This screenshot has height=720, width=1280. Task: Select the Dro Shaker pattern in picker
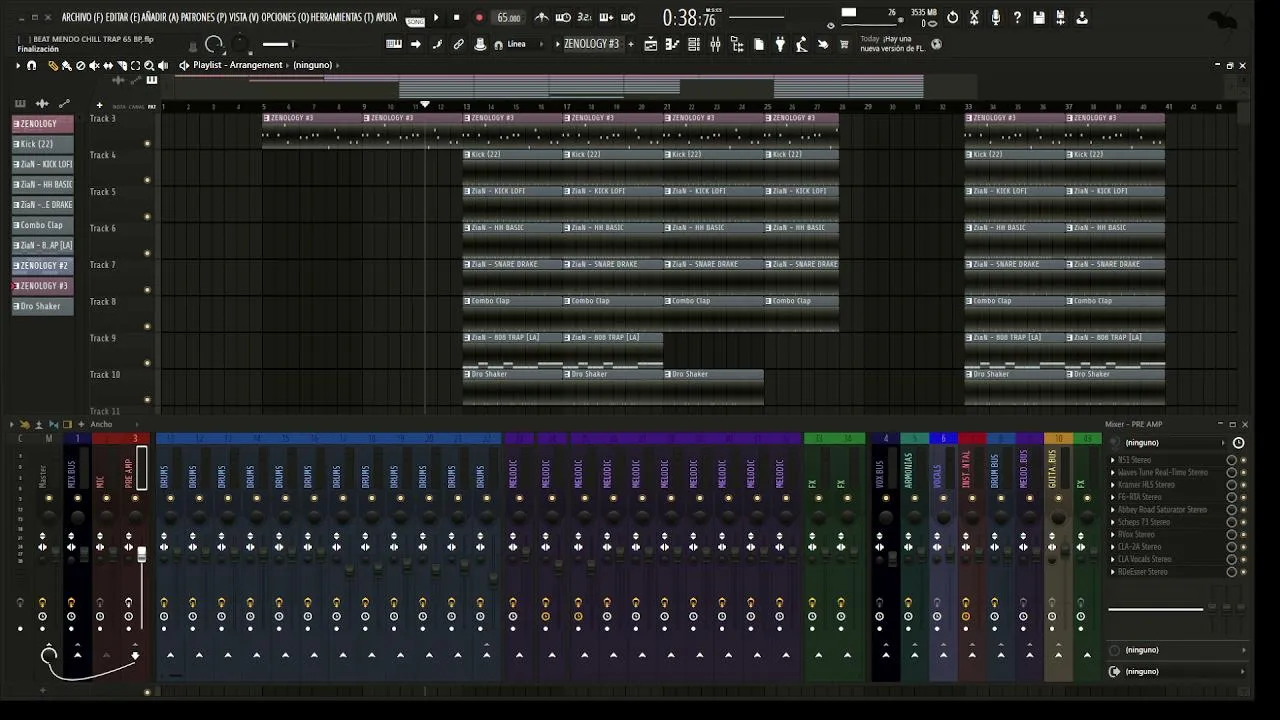[42, 306]
